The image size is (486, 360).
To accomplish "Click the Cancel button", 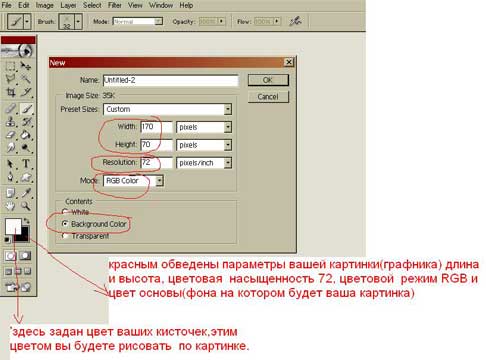I will tap(268, 97).
